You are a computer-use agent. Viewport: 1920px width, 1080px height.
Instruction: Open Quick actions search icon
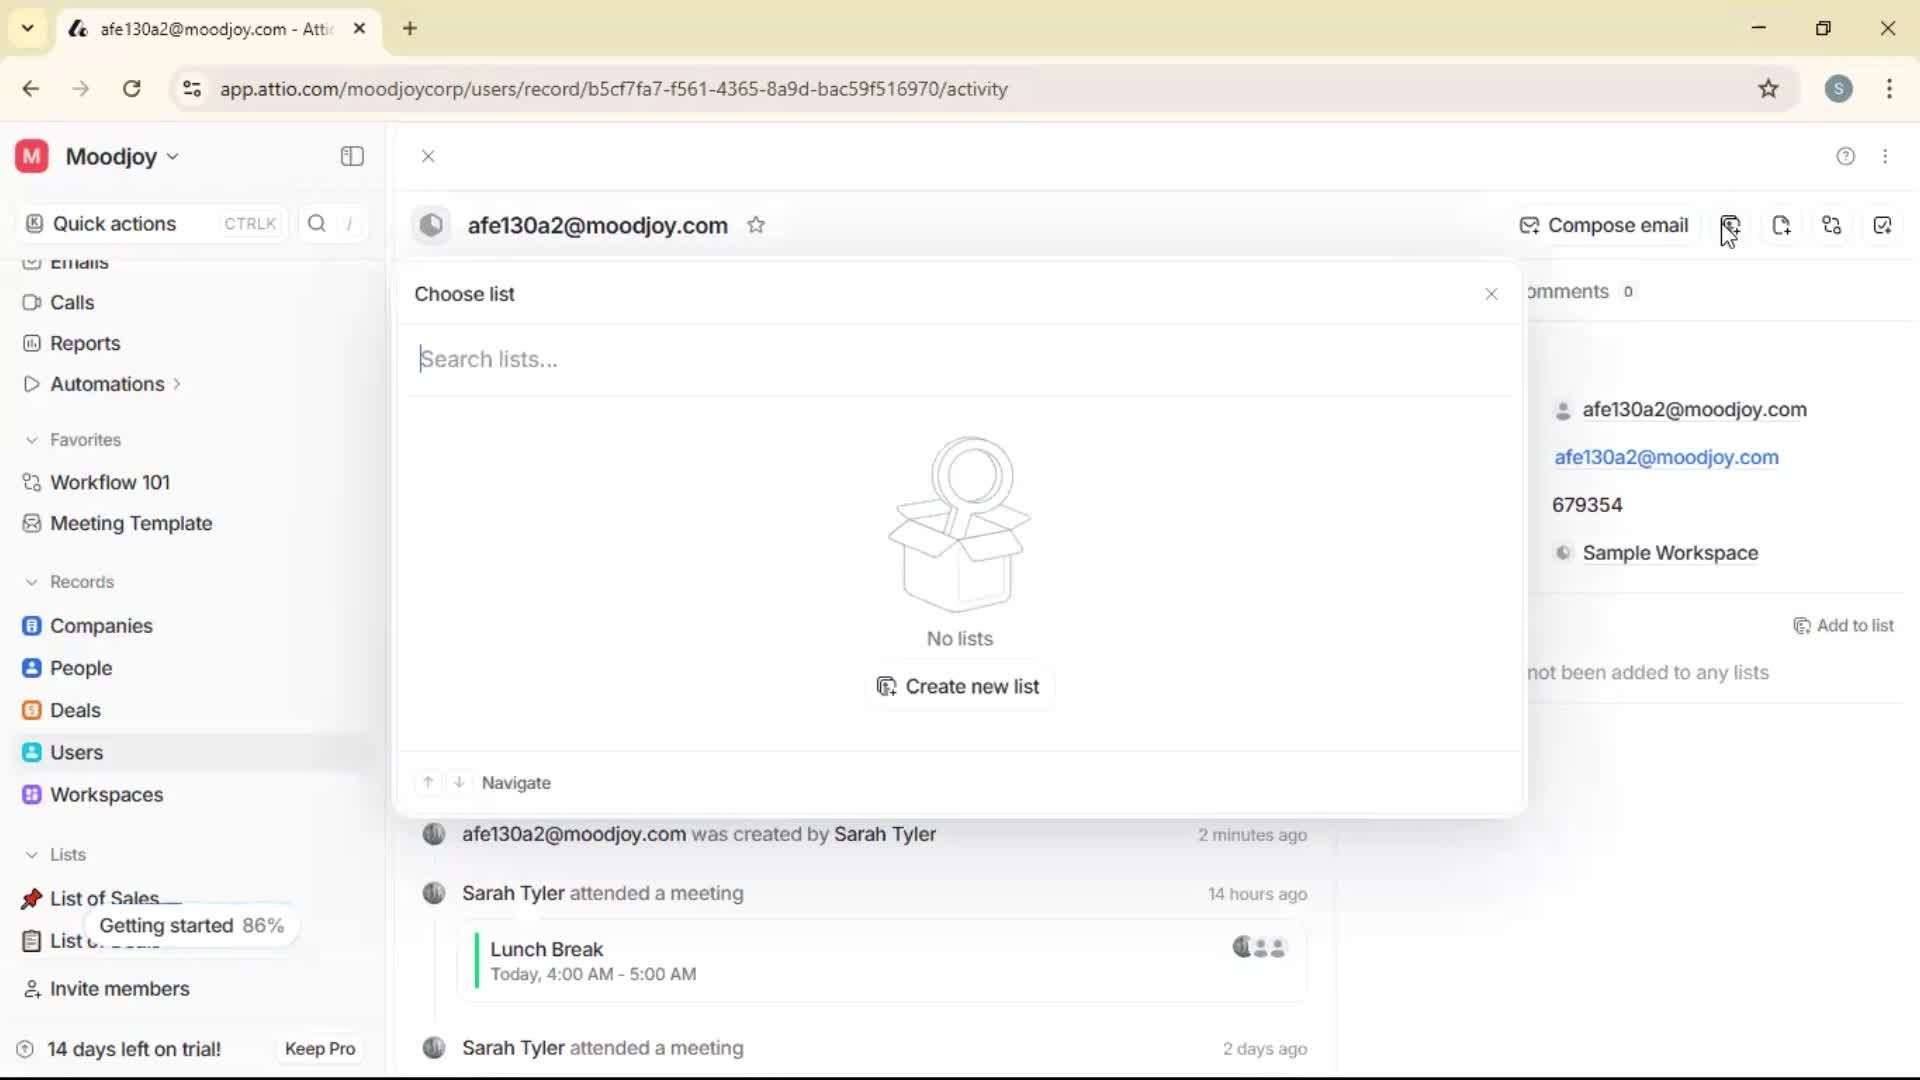[x=316, y=223]
